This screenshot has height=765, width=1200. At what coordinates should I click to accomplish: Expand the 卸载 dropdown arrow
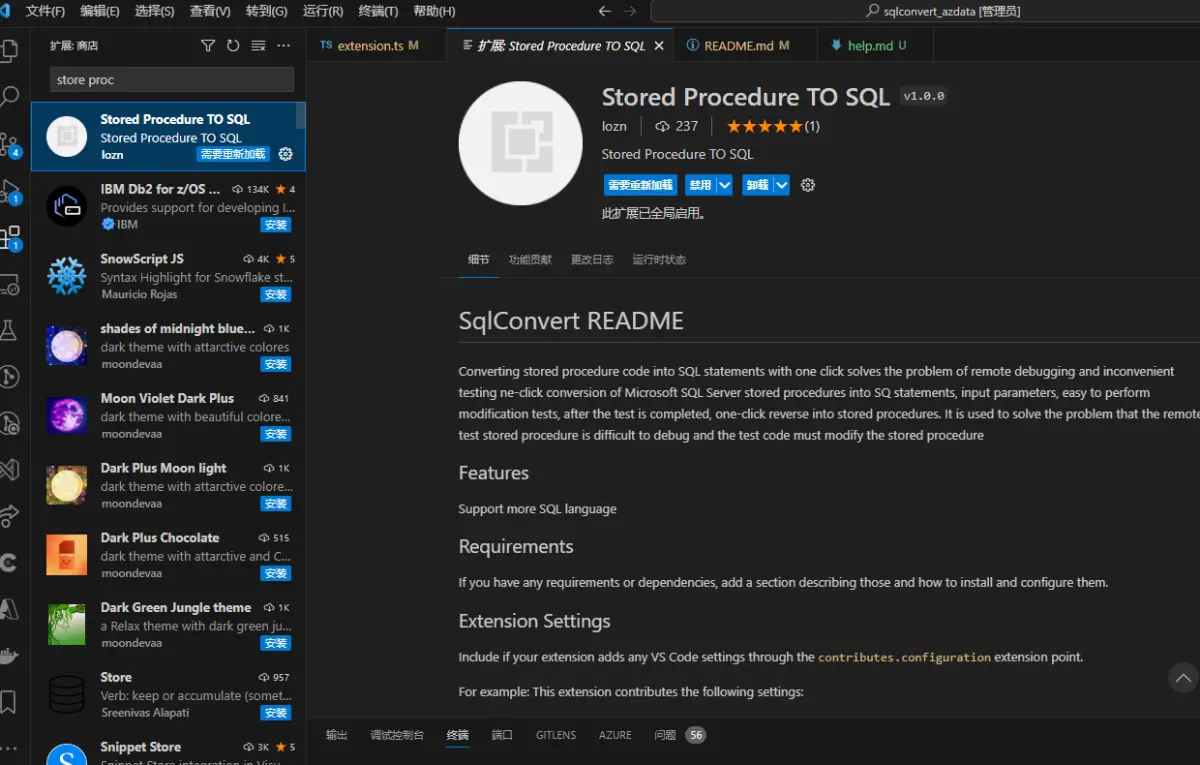pyautogui.click(x=782, y=185)
